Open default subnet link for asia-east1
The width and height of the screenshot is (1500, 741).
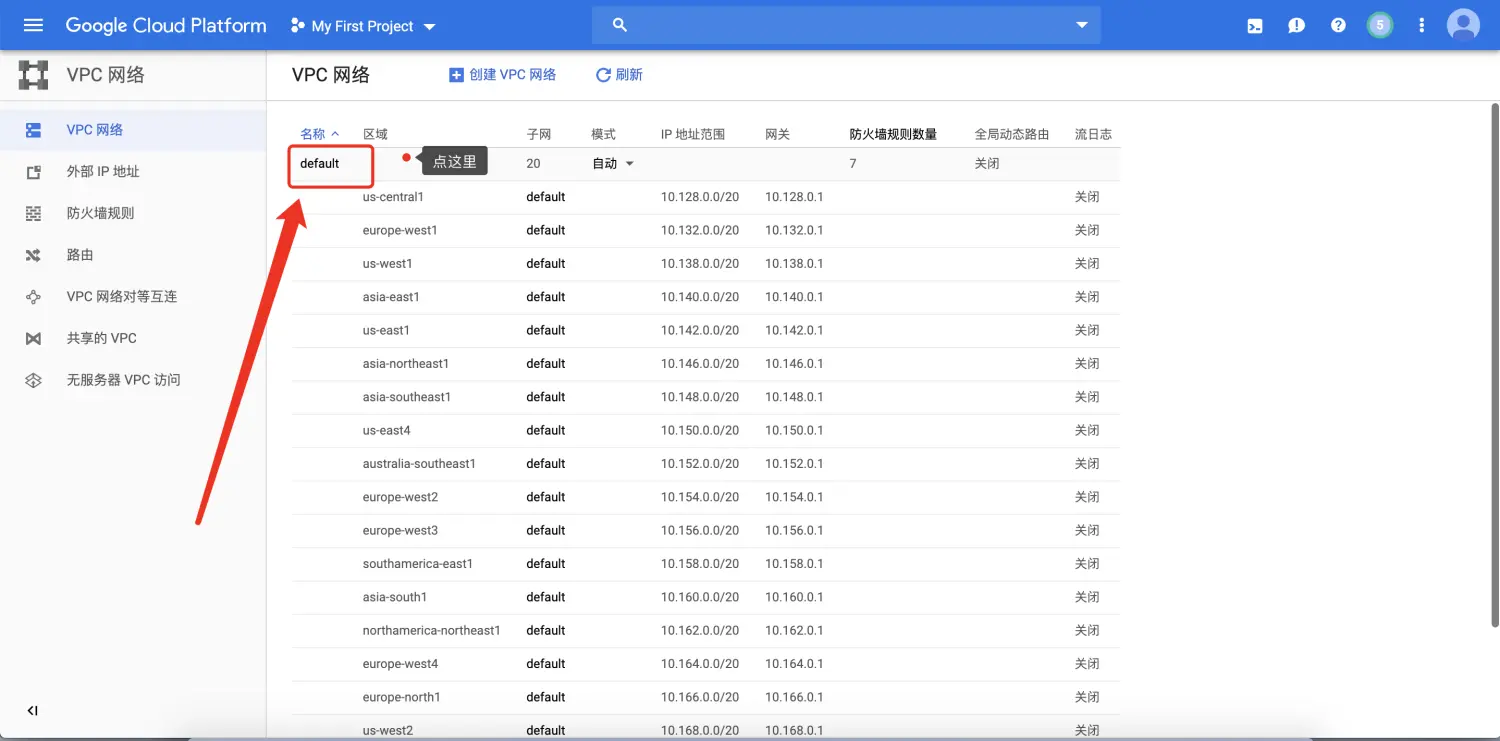pos(546,297)
